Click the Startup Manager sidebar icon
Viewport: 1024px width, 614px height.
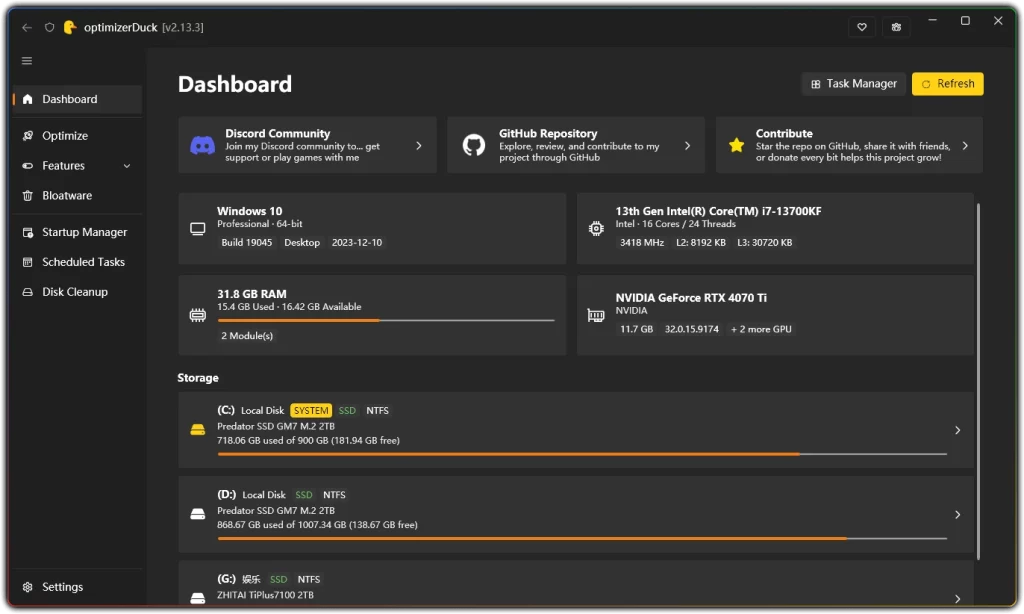(x=27, y=233)
